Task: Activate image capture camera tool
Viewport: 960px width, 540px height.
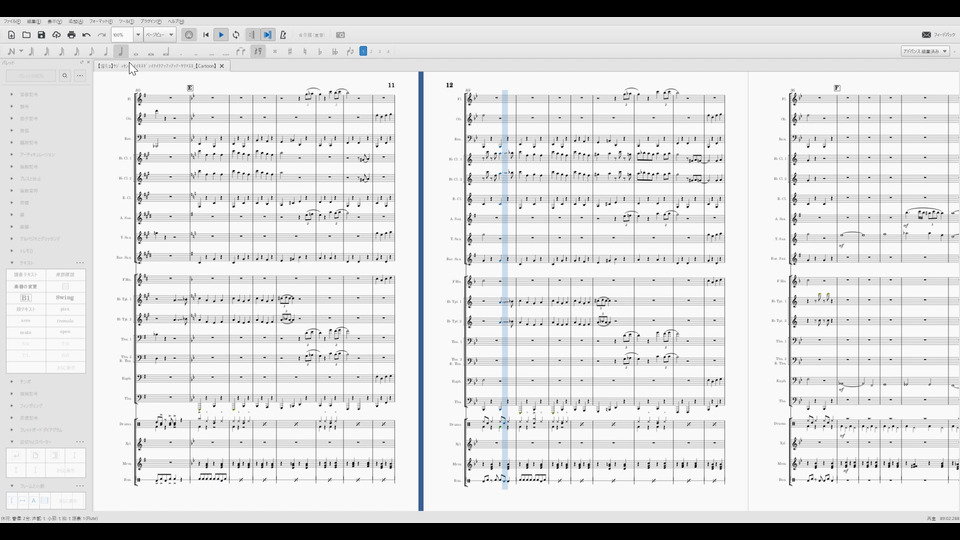Action: click(x=340, y=35)
